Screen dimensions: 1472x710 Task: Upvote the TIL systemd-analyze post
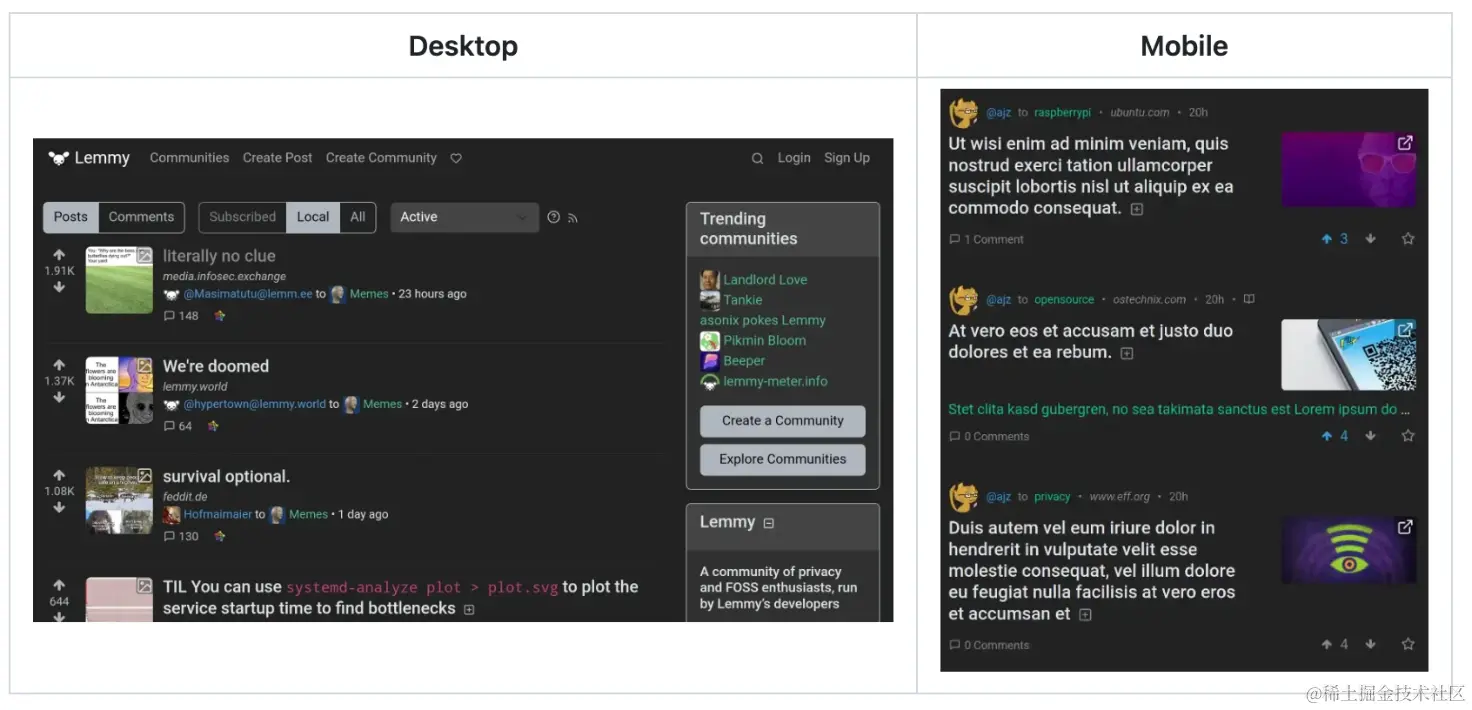pos(59,585)
